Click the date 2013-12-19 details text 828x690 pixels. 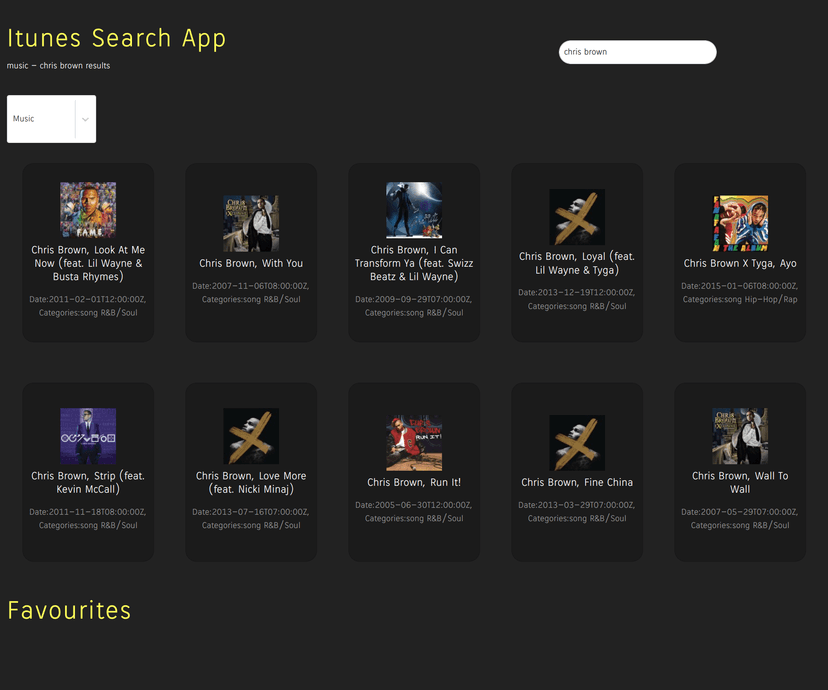577,299
